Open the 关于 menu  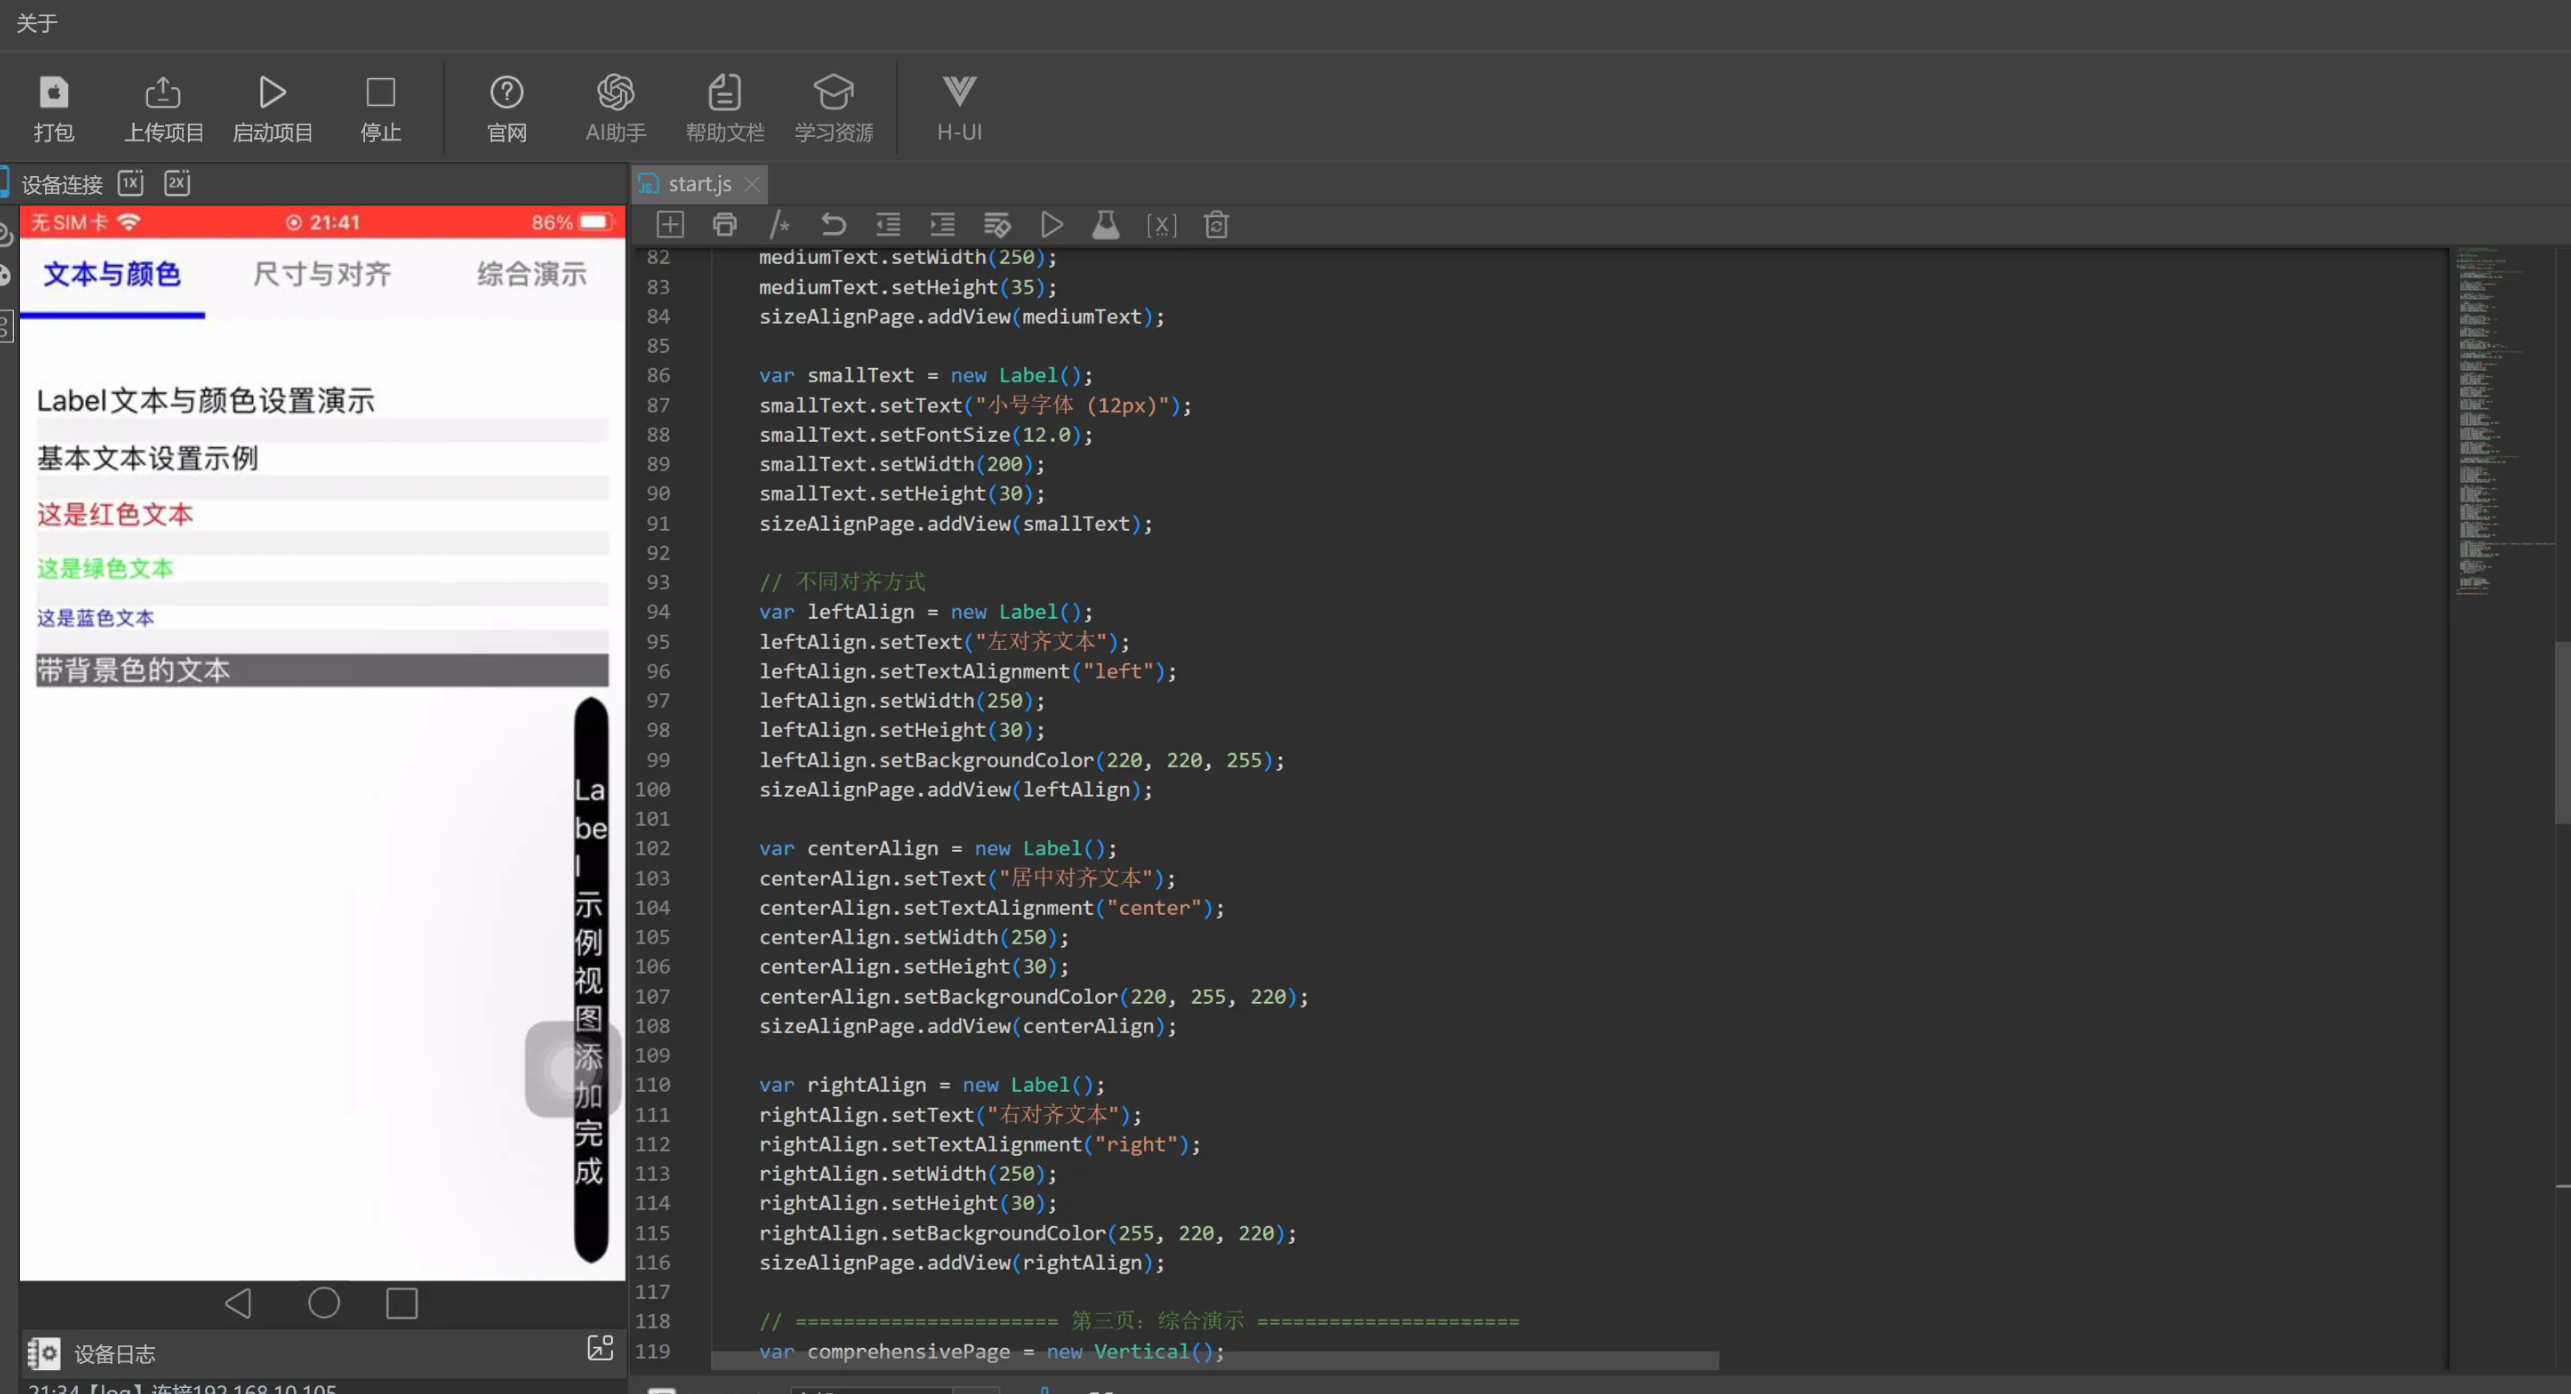pos(37,22)
